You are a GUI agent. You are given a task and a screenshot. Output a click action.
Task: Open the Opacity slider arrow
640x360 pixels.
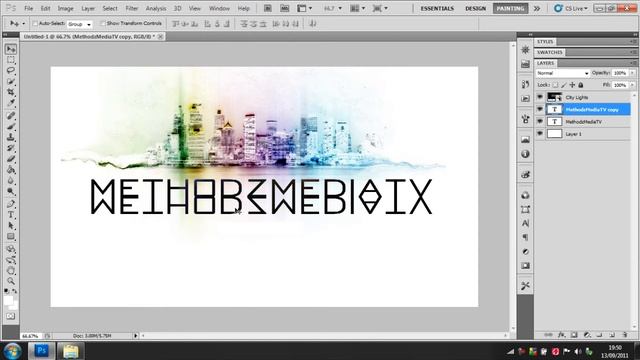click(633, 73)
